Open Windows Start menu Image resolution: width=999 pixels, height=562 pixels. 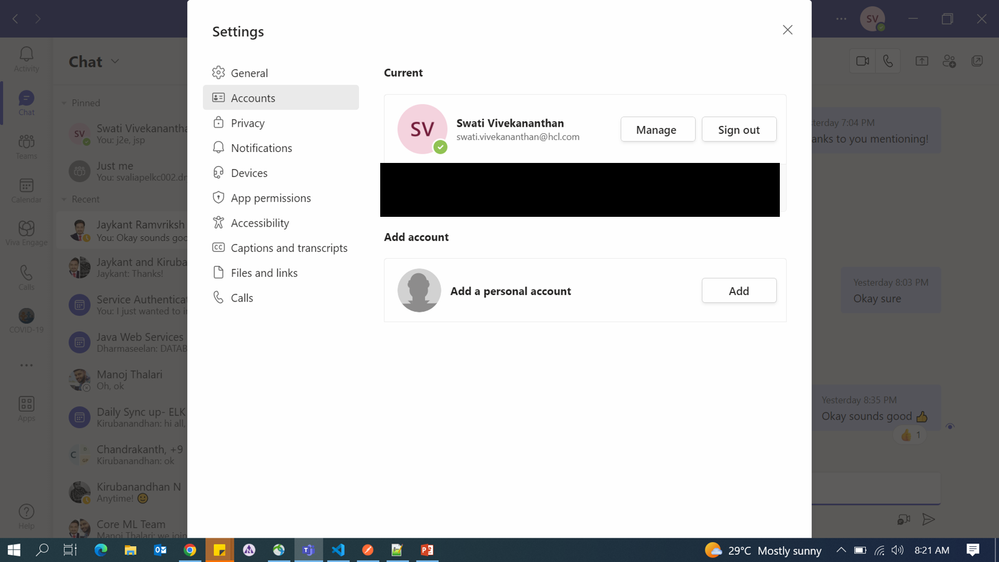click(13, 550)
